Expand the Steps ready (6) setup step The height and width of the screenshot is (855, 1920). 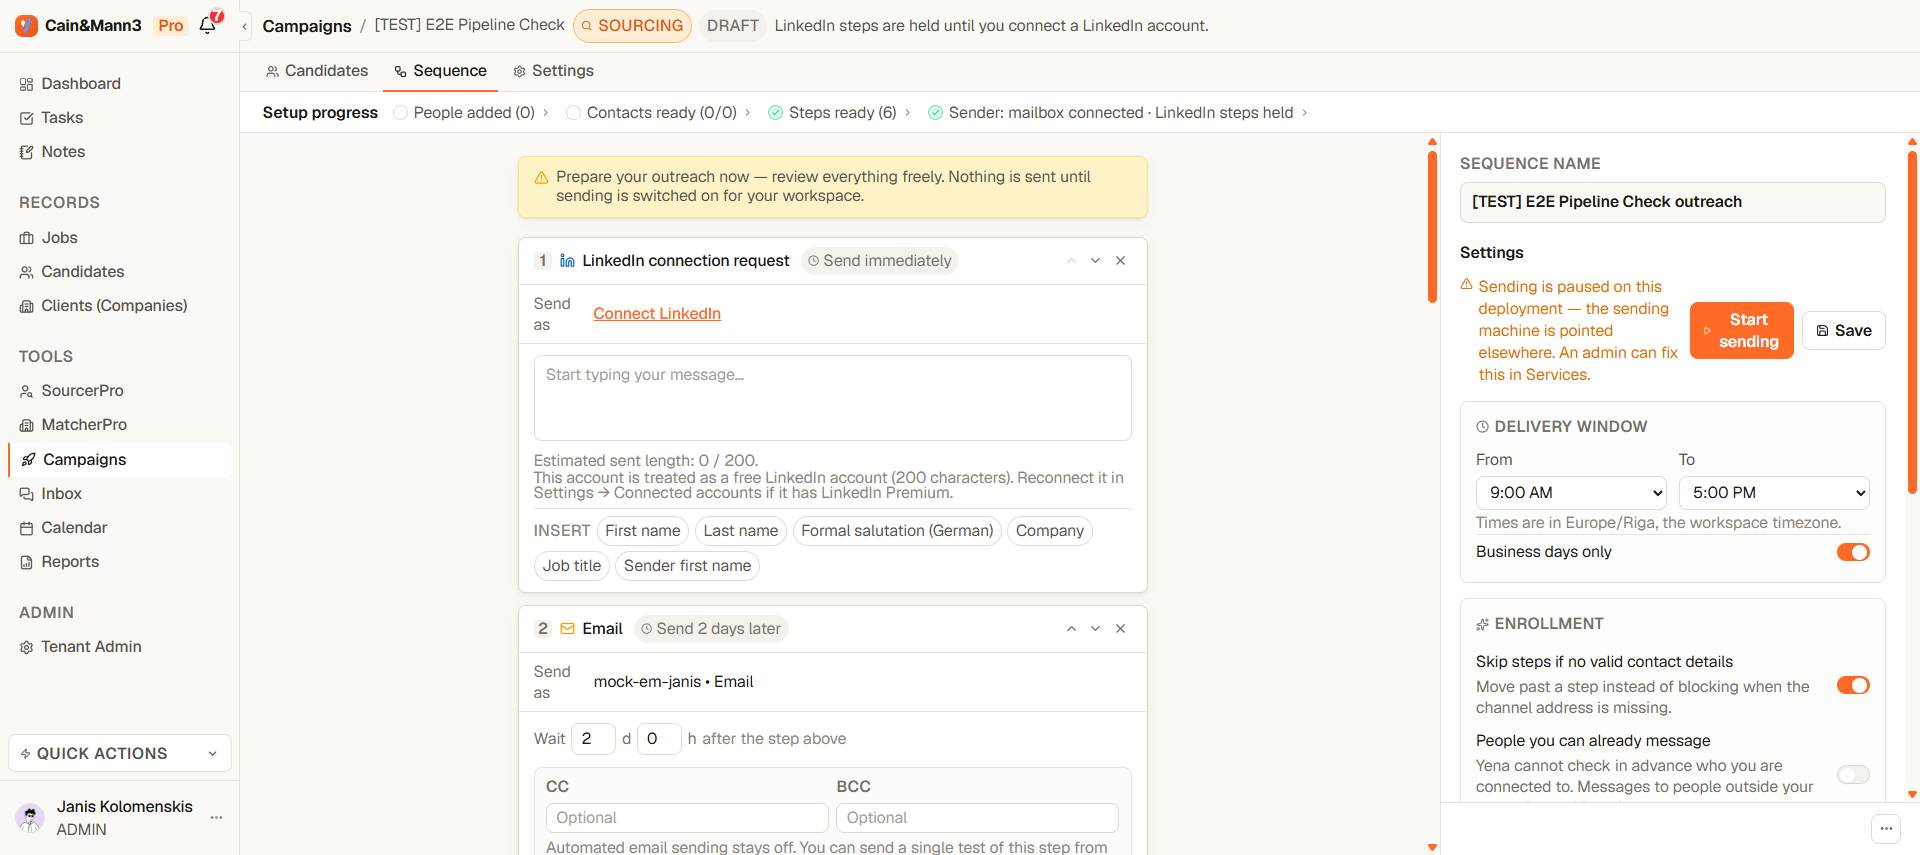(x=839, y=113)
